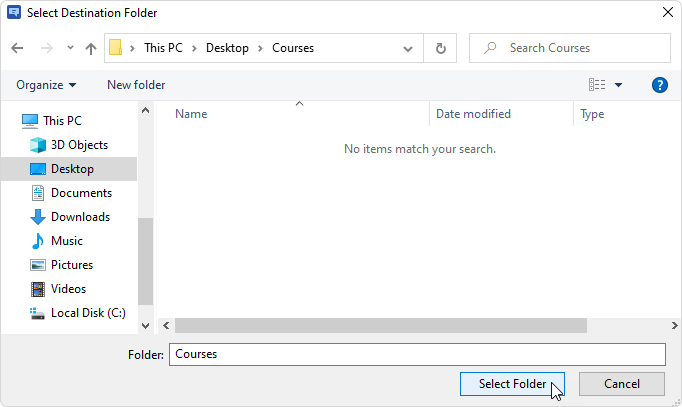Click the Folder name text field
The height and width of the screenshot is (407, 682).
(417, 354)
